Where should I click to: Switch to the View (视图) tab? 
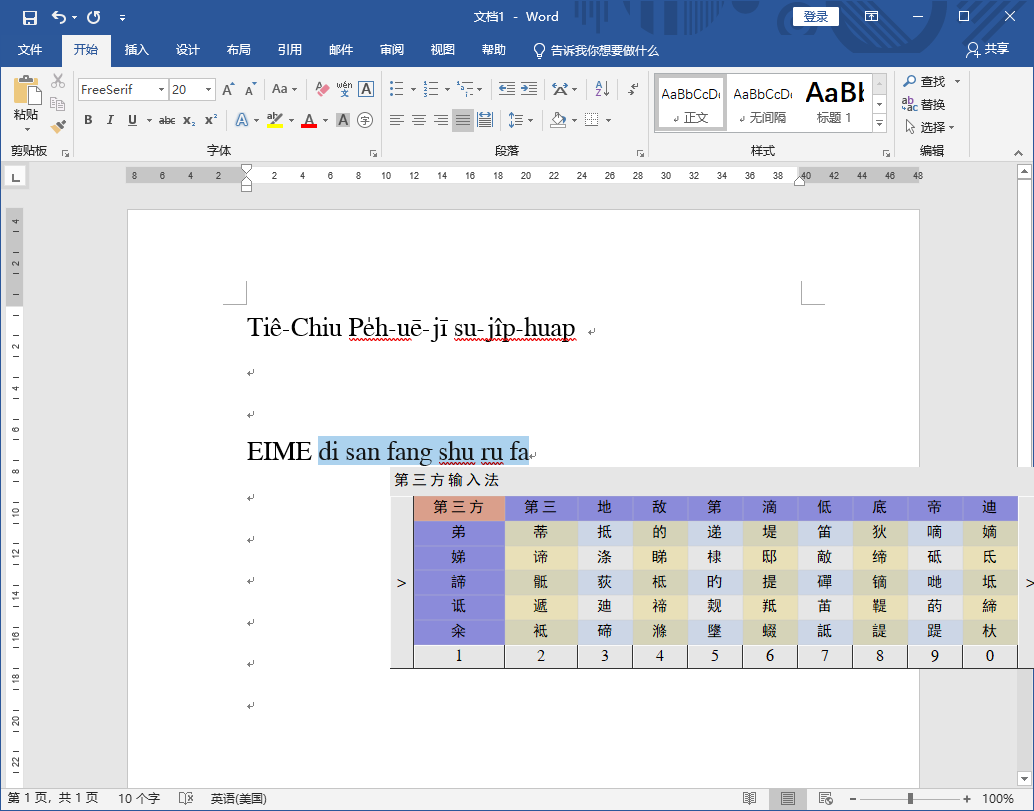click(442, 50)
